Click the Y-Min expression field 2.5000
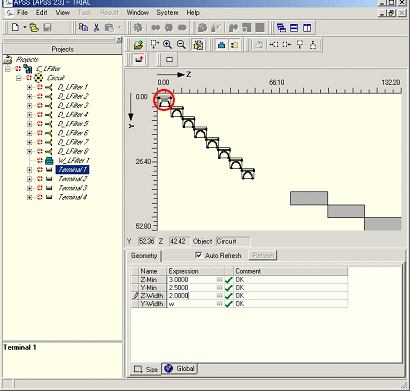The width and height of the screenshot is (410, 391). point(192,288)
